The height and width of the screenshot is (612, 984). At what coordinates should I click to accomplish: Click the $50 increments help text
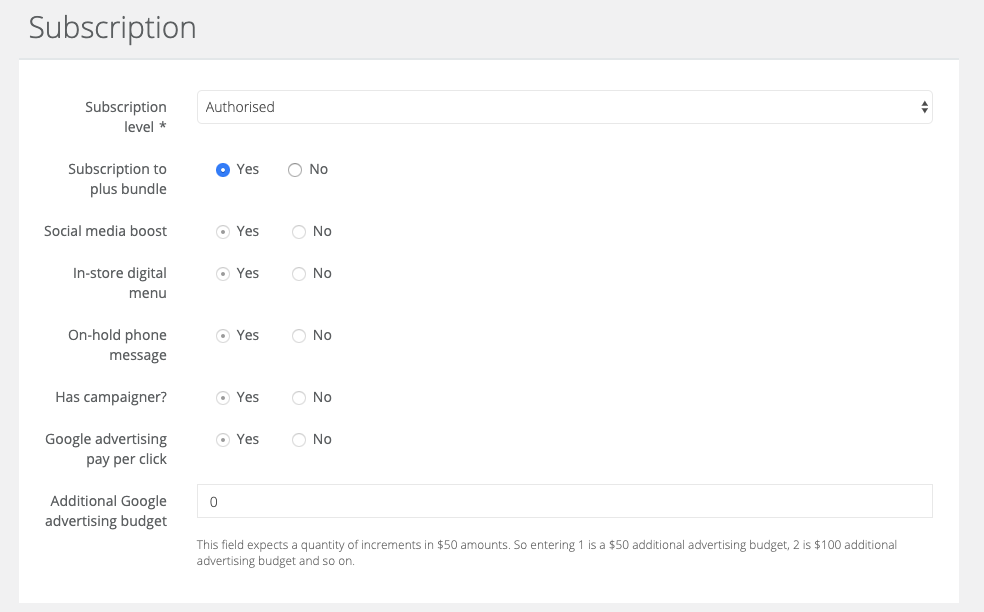[546, 553]
